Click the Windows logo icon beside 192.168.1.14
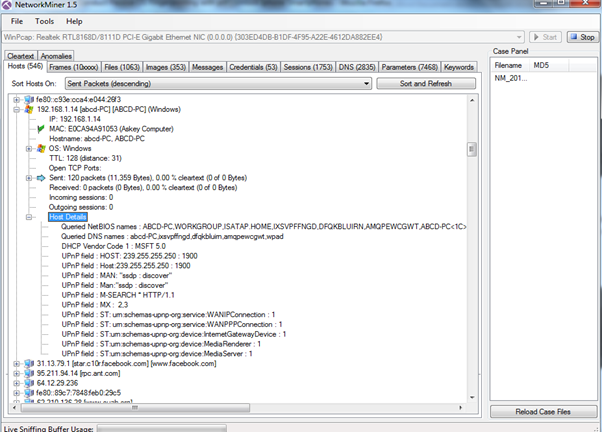Viewport: 602px width, 432px height. [29, 109]
